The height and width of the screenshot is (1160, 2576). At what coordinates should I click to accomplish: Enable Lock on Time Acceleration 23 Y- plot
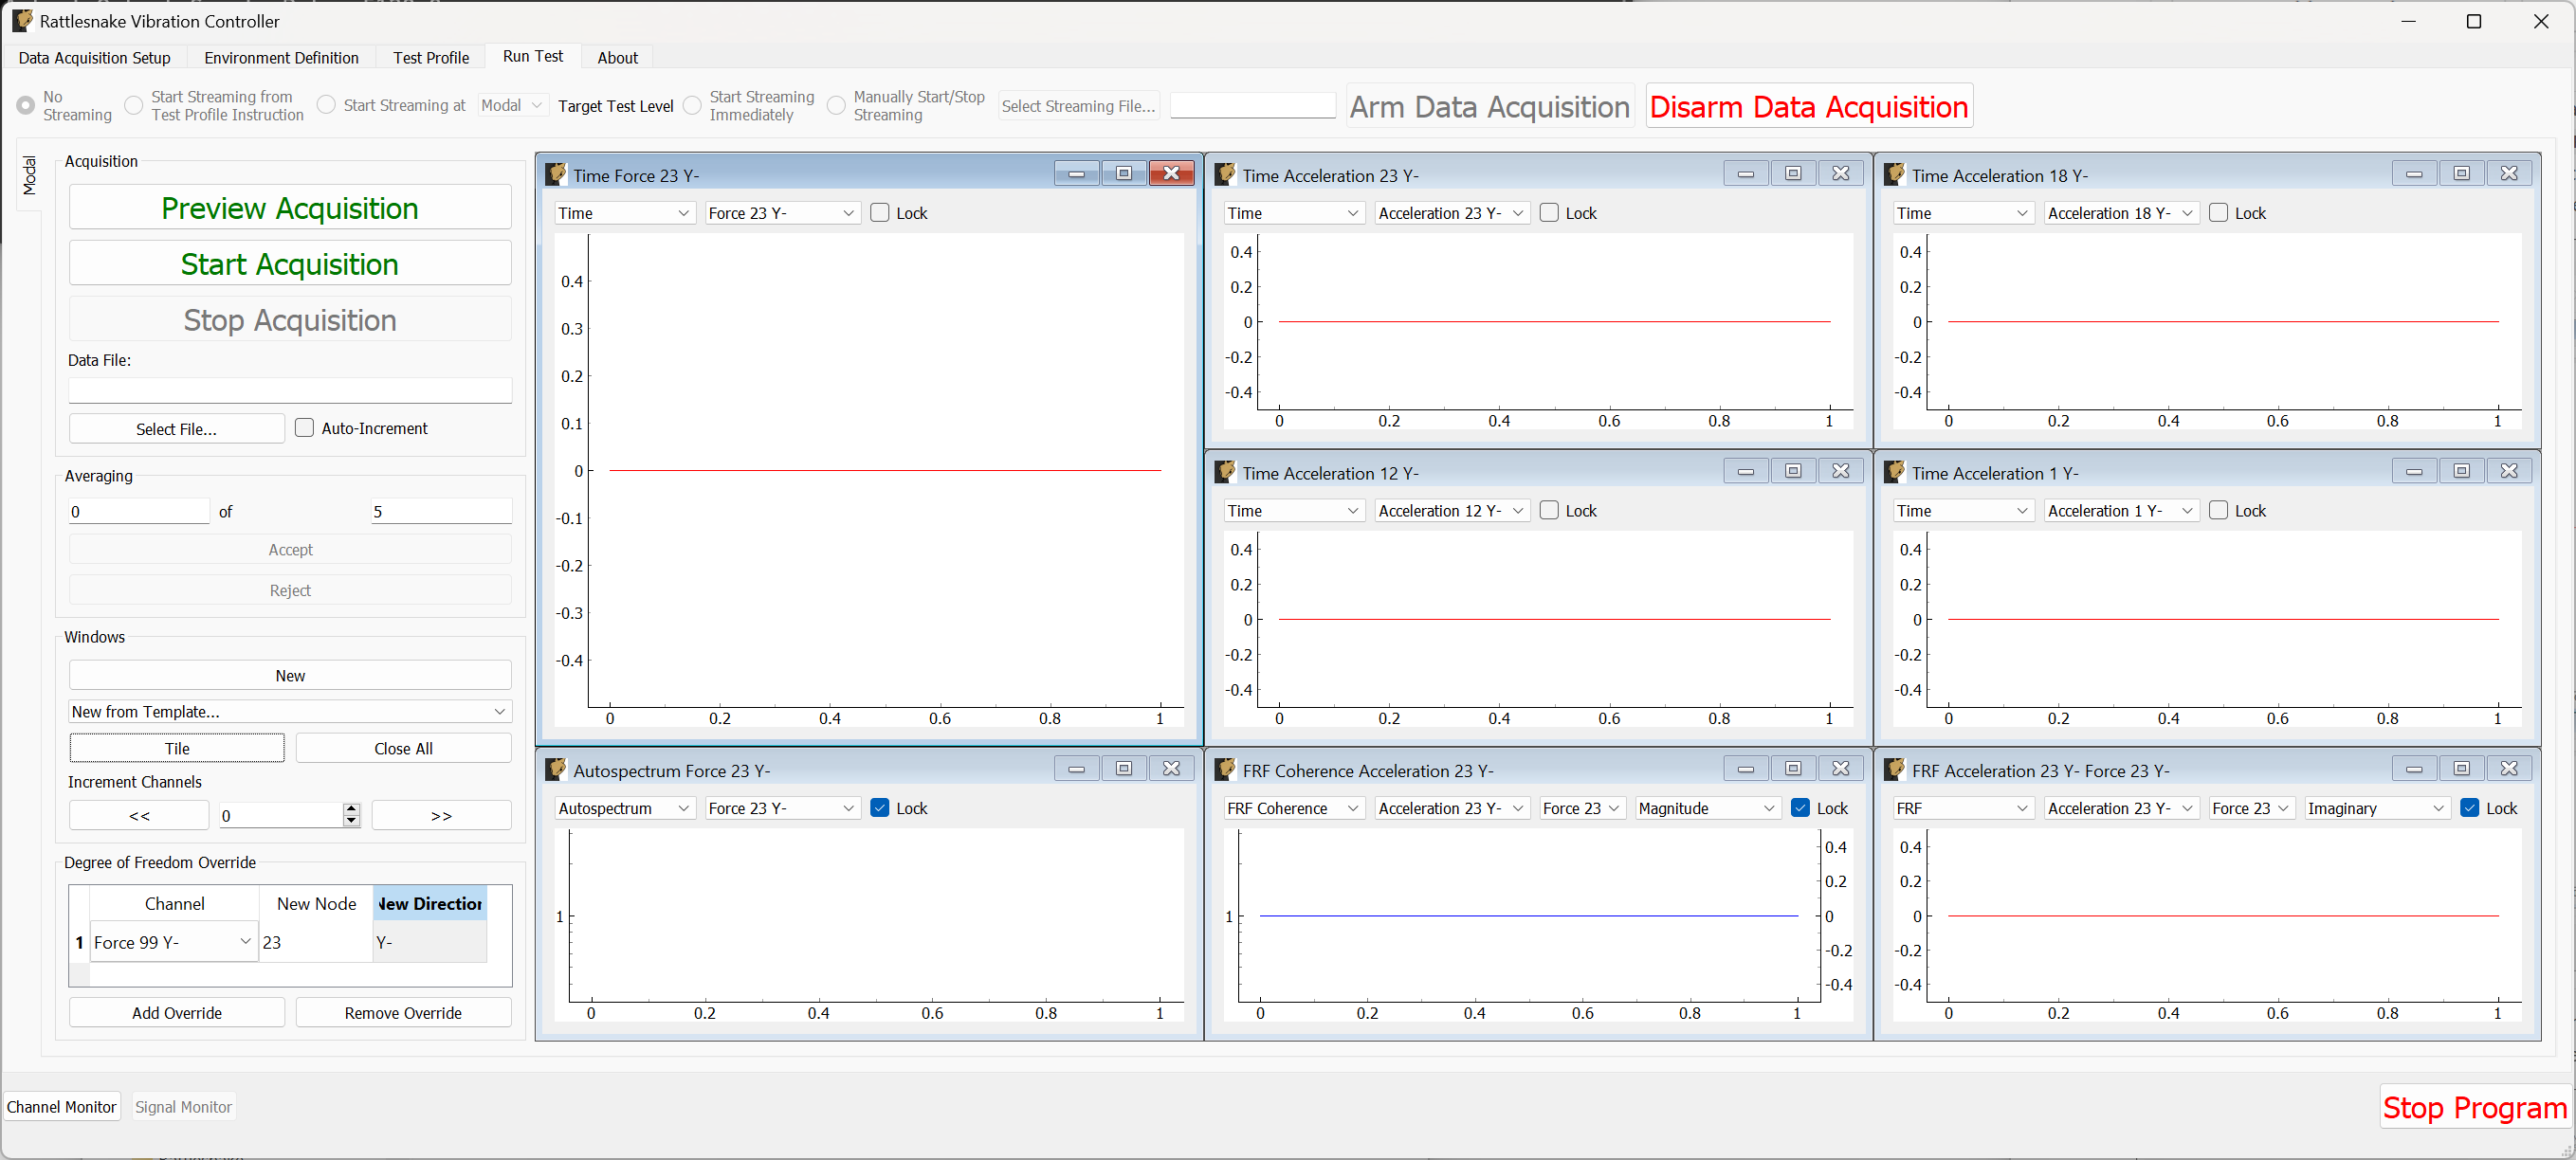[x=1548, y=212]
